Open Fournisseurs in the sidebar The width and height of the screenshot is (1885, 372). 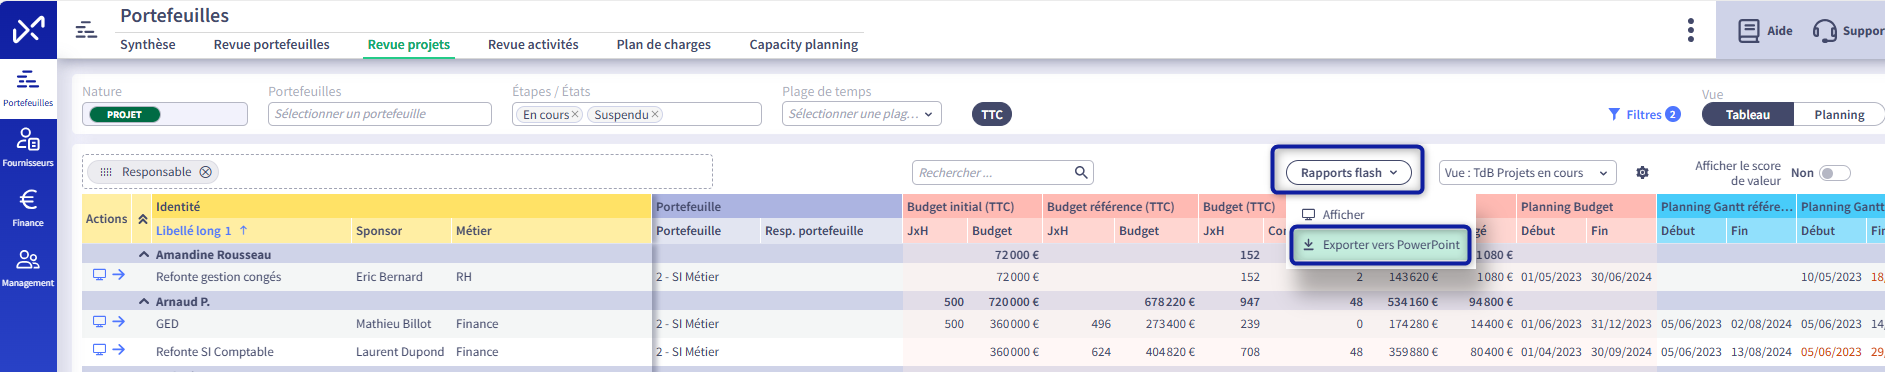[28, 148]
